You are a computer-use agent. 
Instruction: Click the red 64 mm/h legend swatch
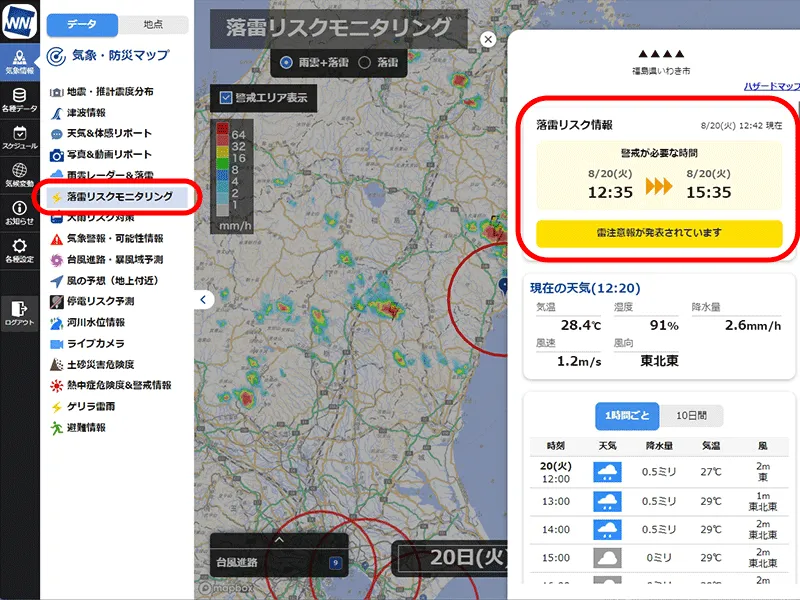pyautogui.click(x=220, y=133)
